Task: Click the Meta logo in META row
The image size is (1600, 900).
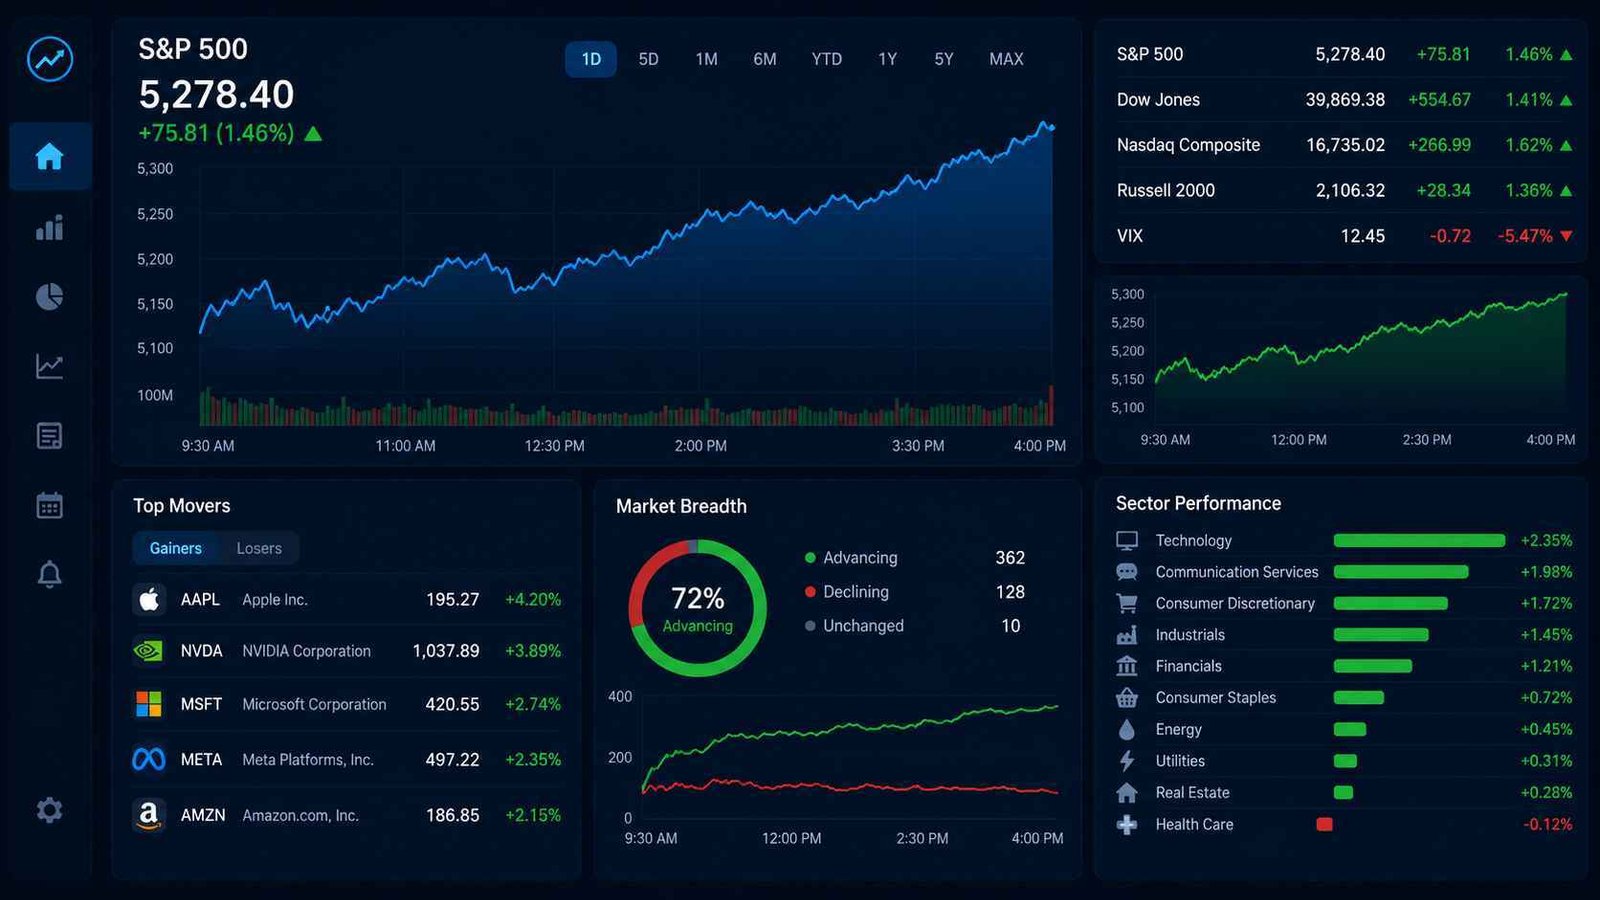Action: click(x=149, y=760)
